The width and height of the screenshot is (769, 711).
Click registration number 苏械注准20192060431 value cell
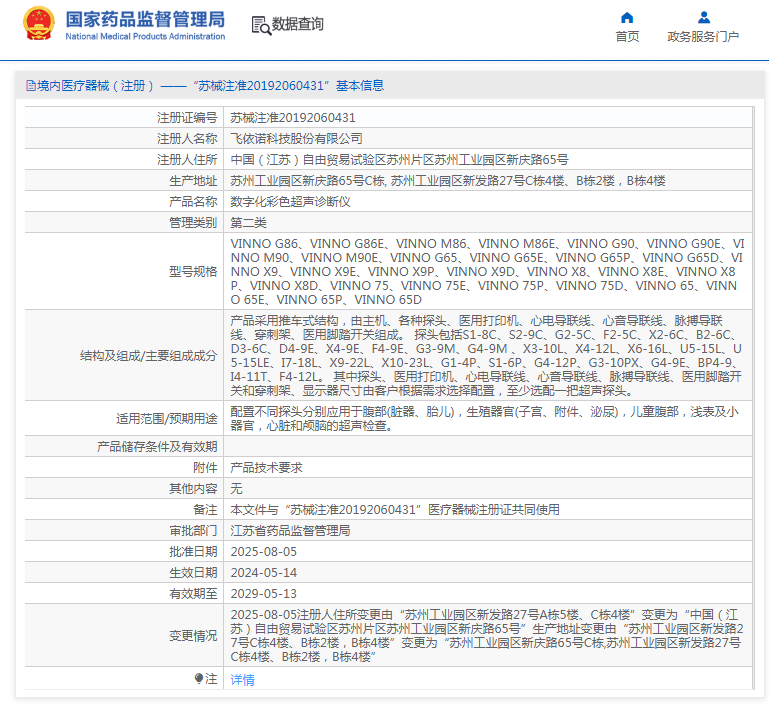293,118
